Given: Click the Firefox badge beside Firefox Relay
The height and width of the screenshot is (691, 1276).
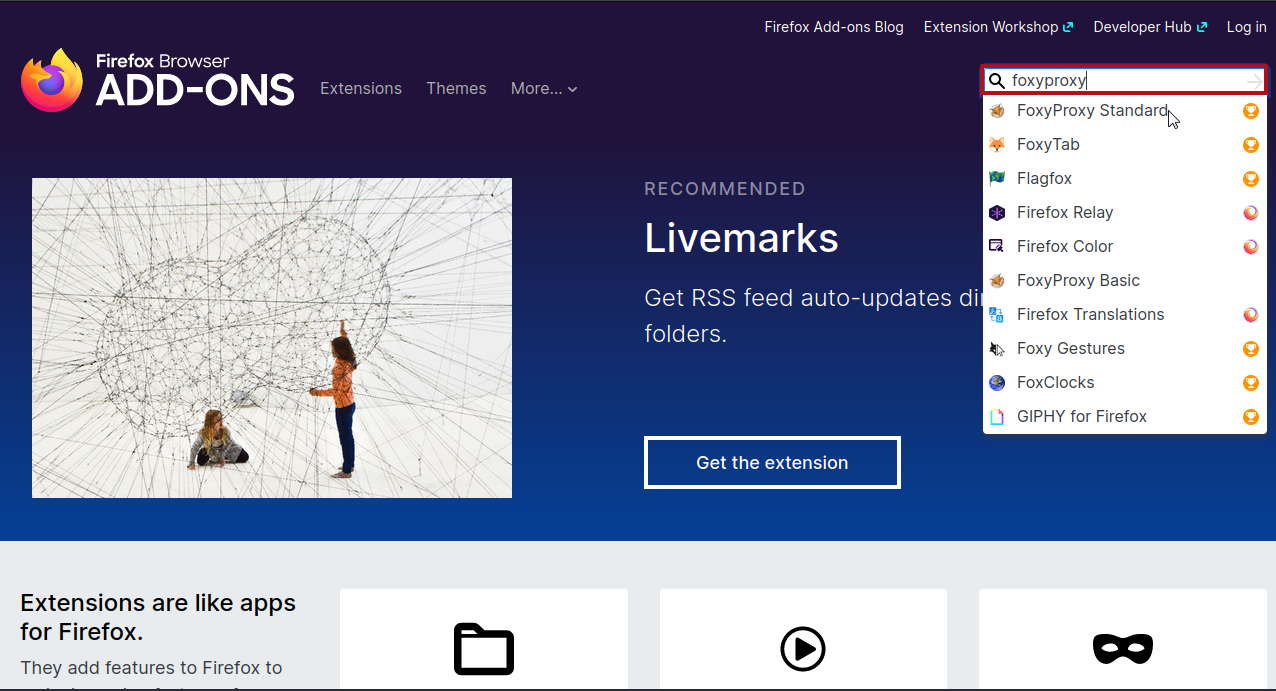Looking at the screenshot, I should [x=1250, y=213].
